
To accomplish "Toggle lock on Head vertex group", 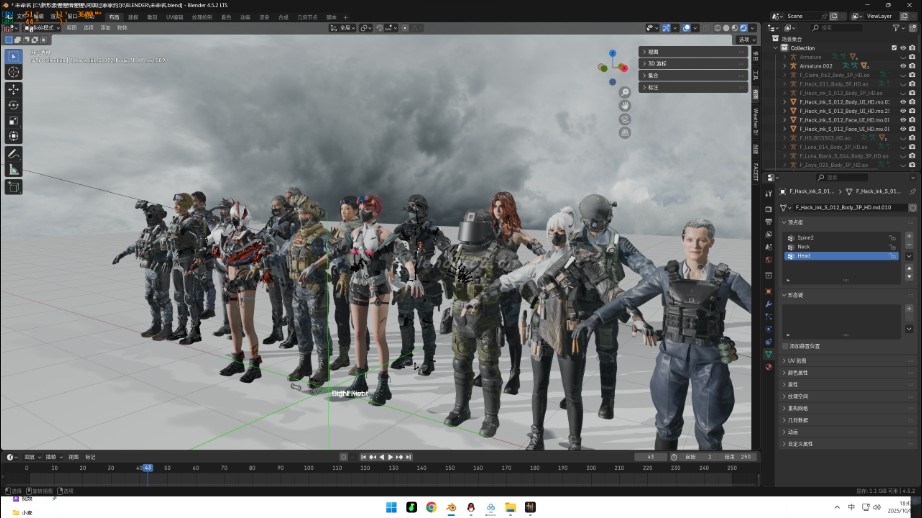I will (893, 256).
